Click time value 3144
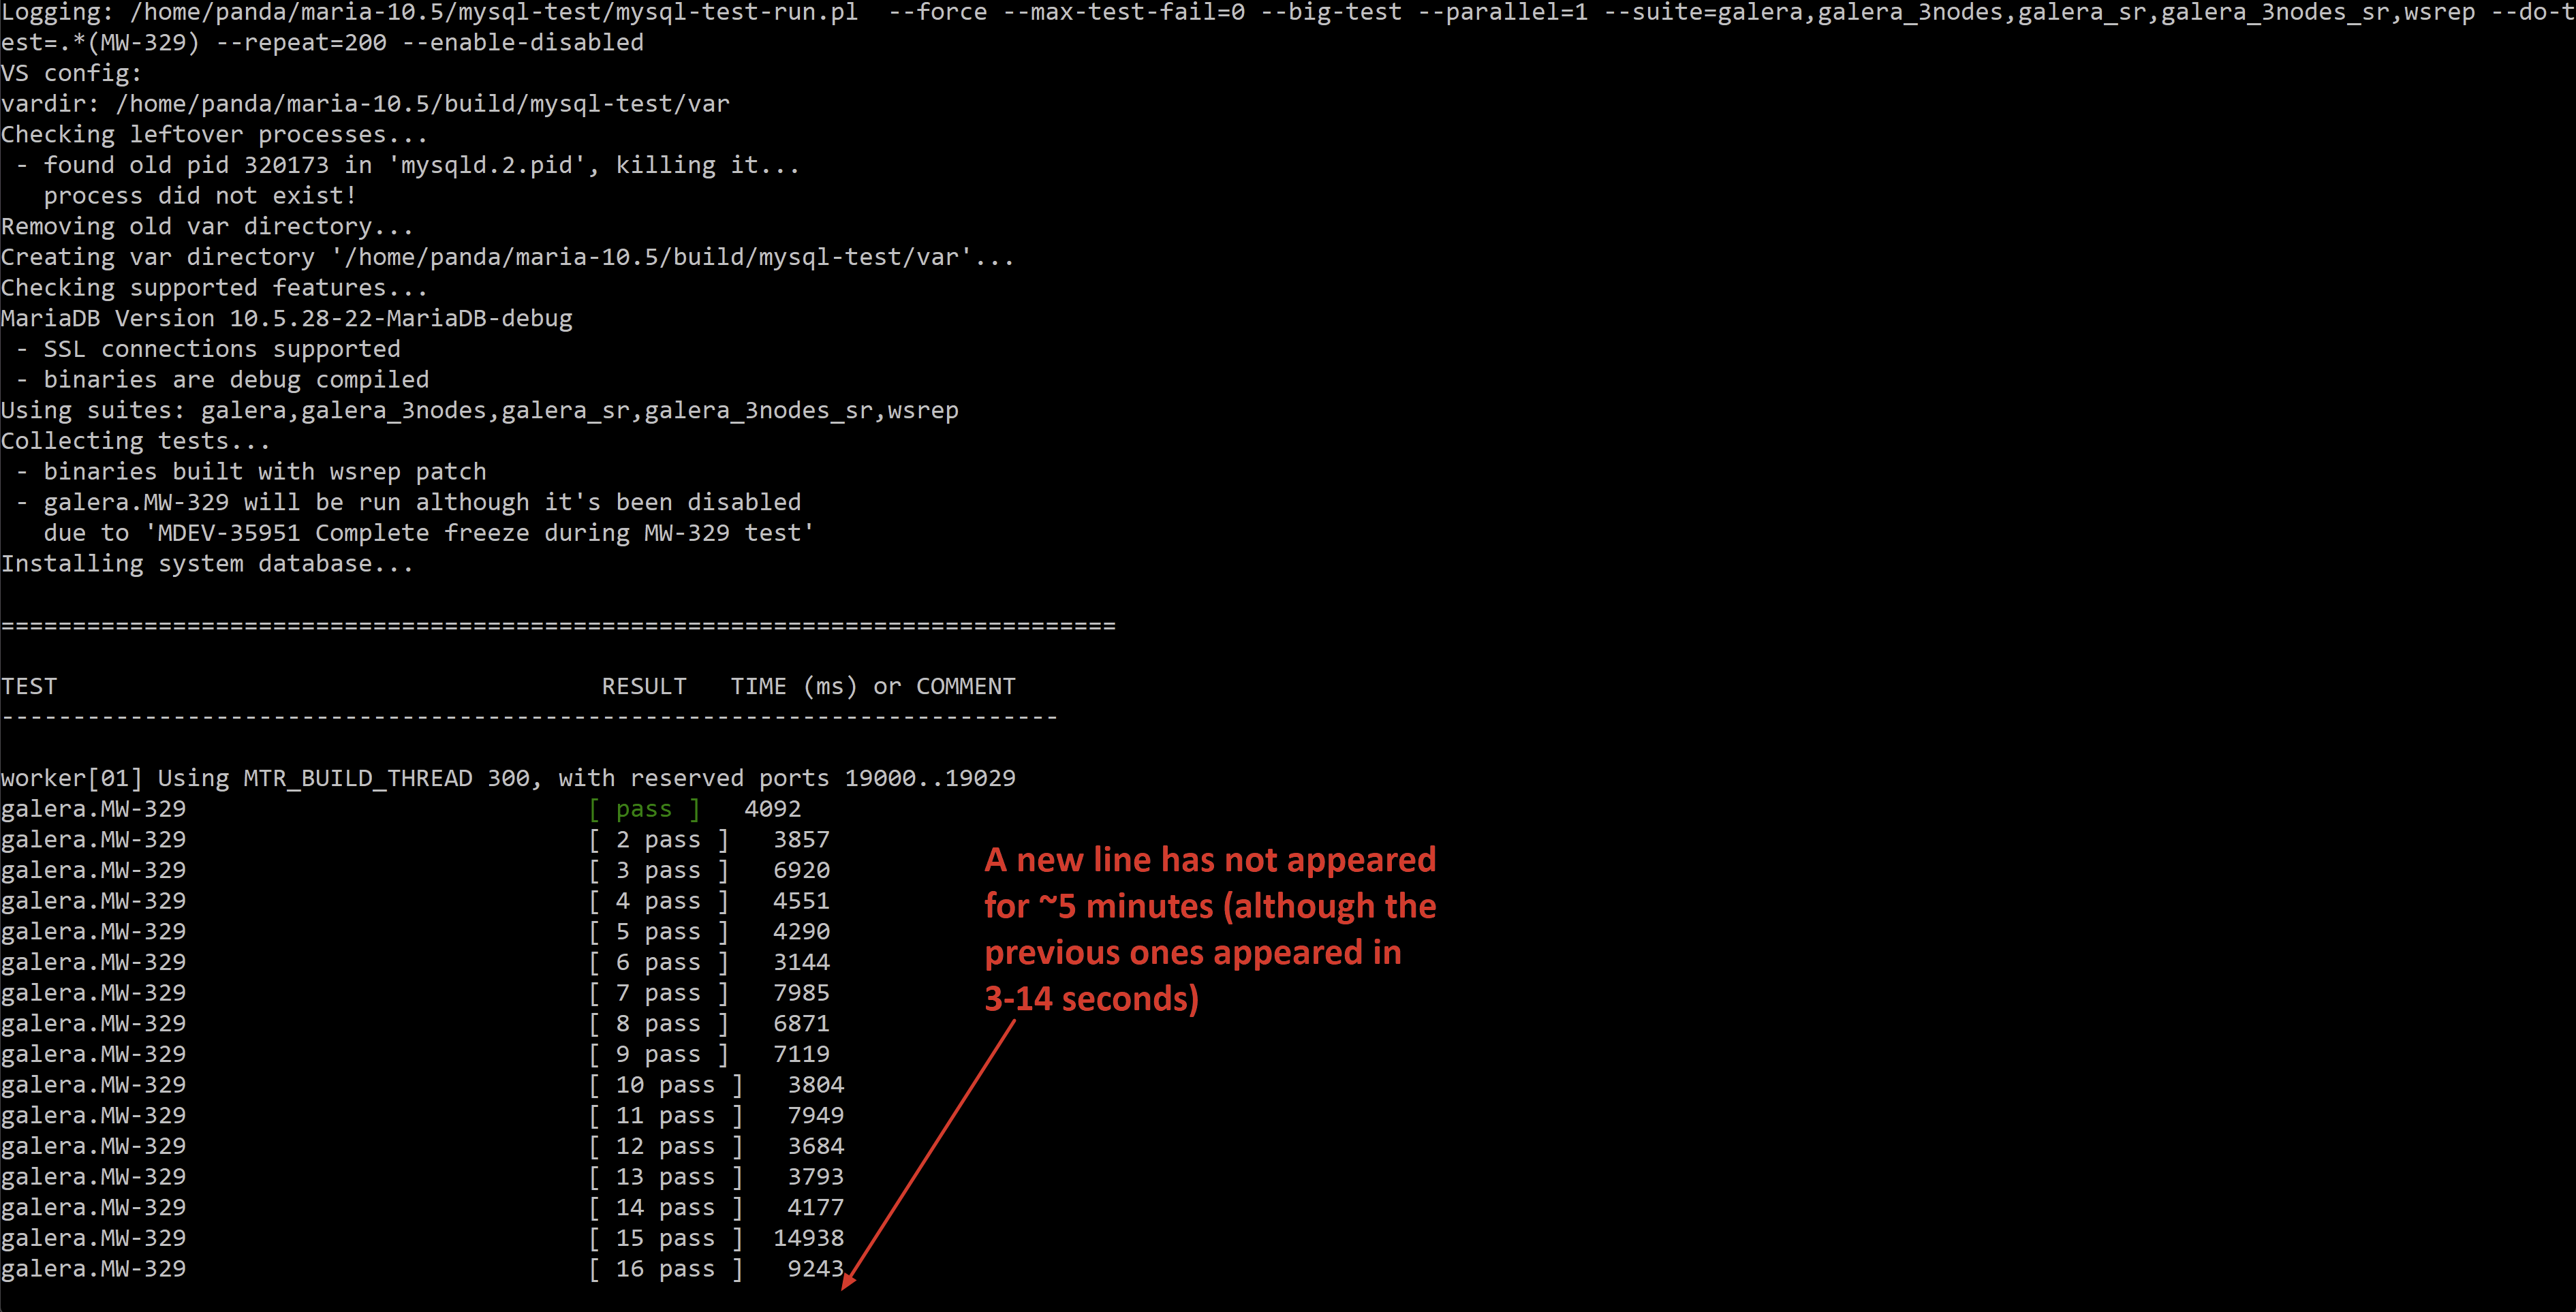Screen dimensions: 2576x1312 pos(801,962)
